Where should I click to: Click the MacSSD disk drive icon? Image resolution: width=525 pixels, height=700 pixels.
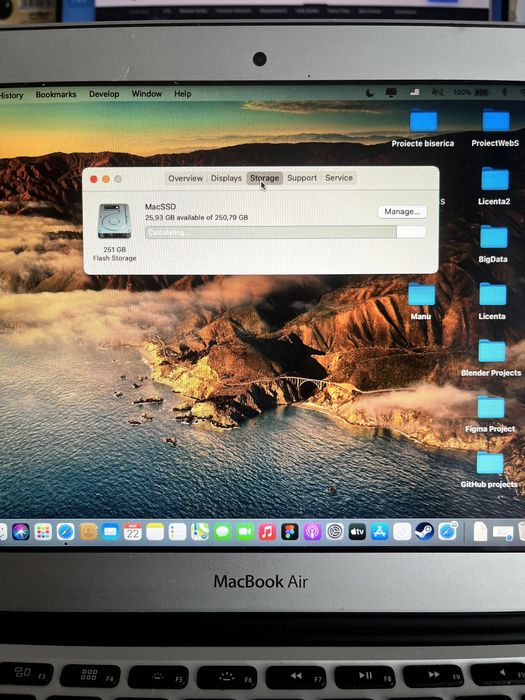pos(114,221)
